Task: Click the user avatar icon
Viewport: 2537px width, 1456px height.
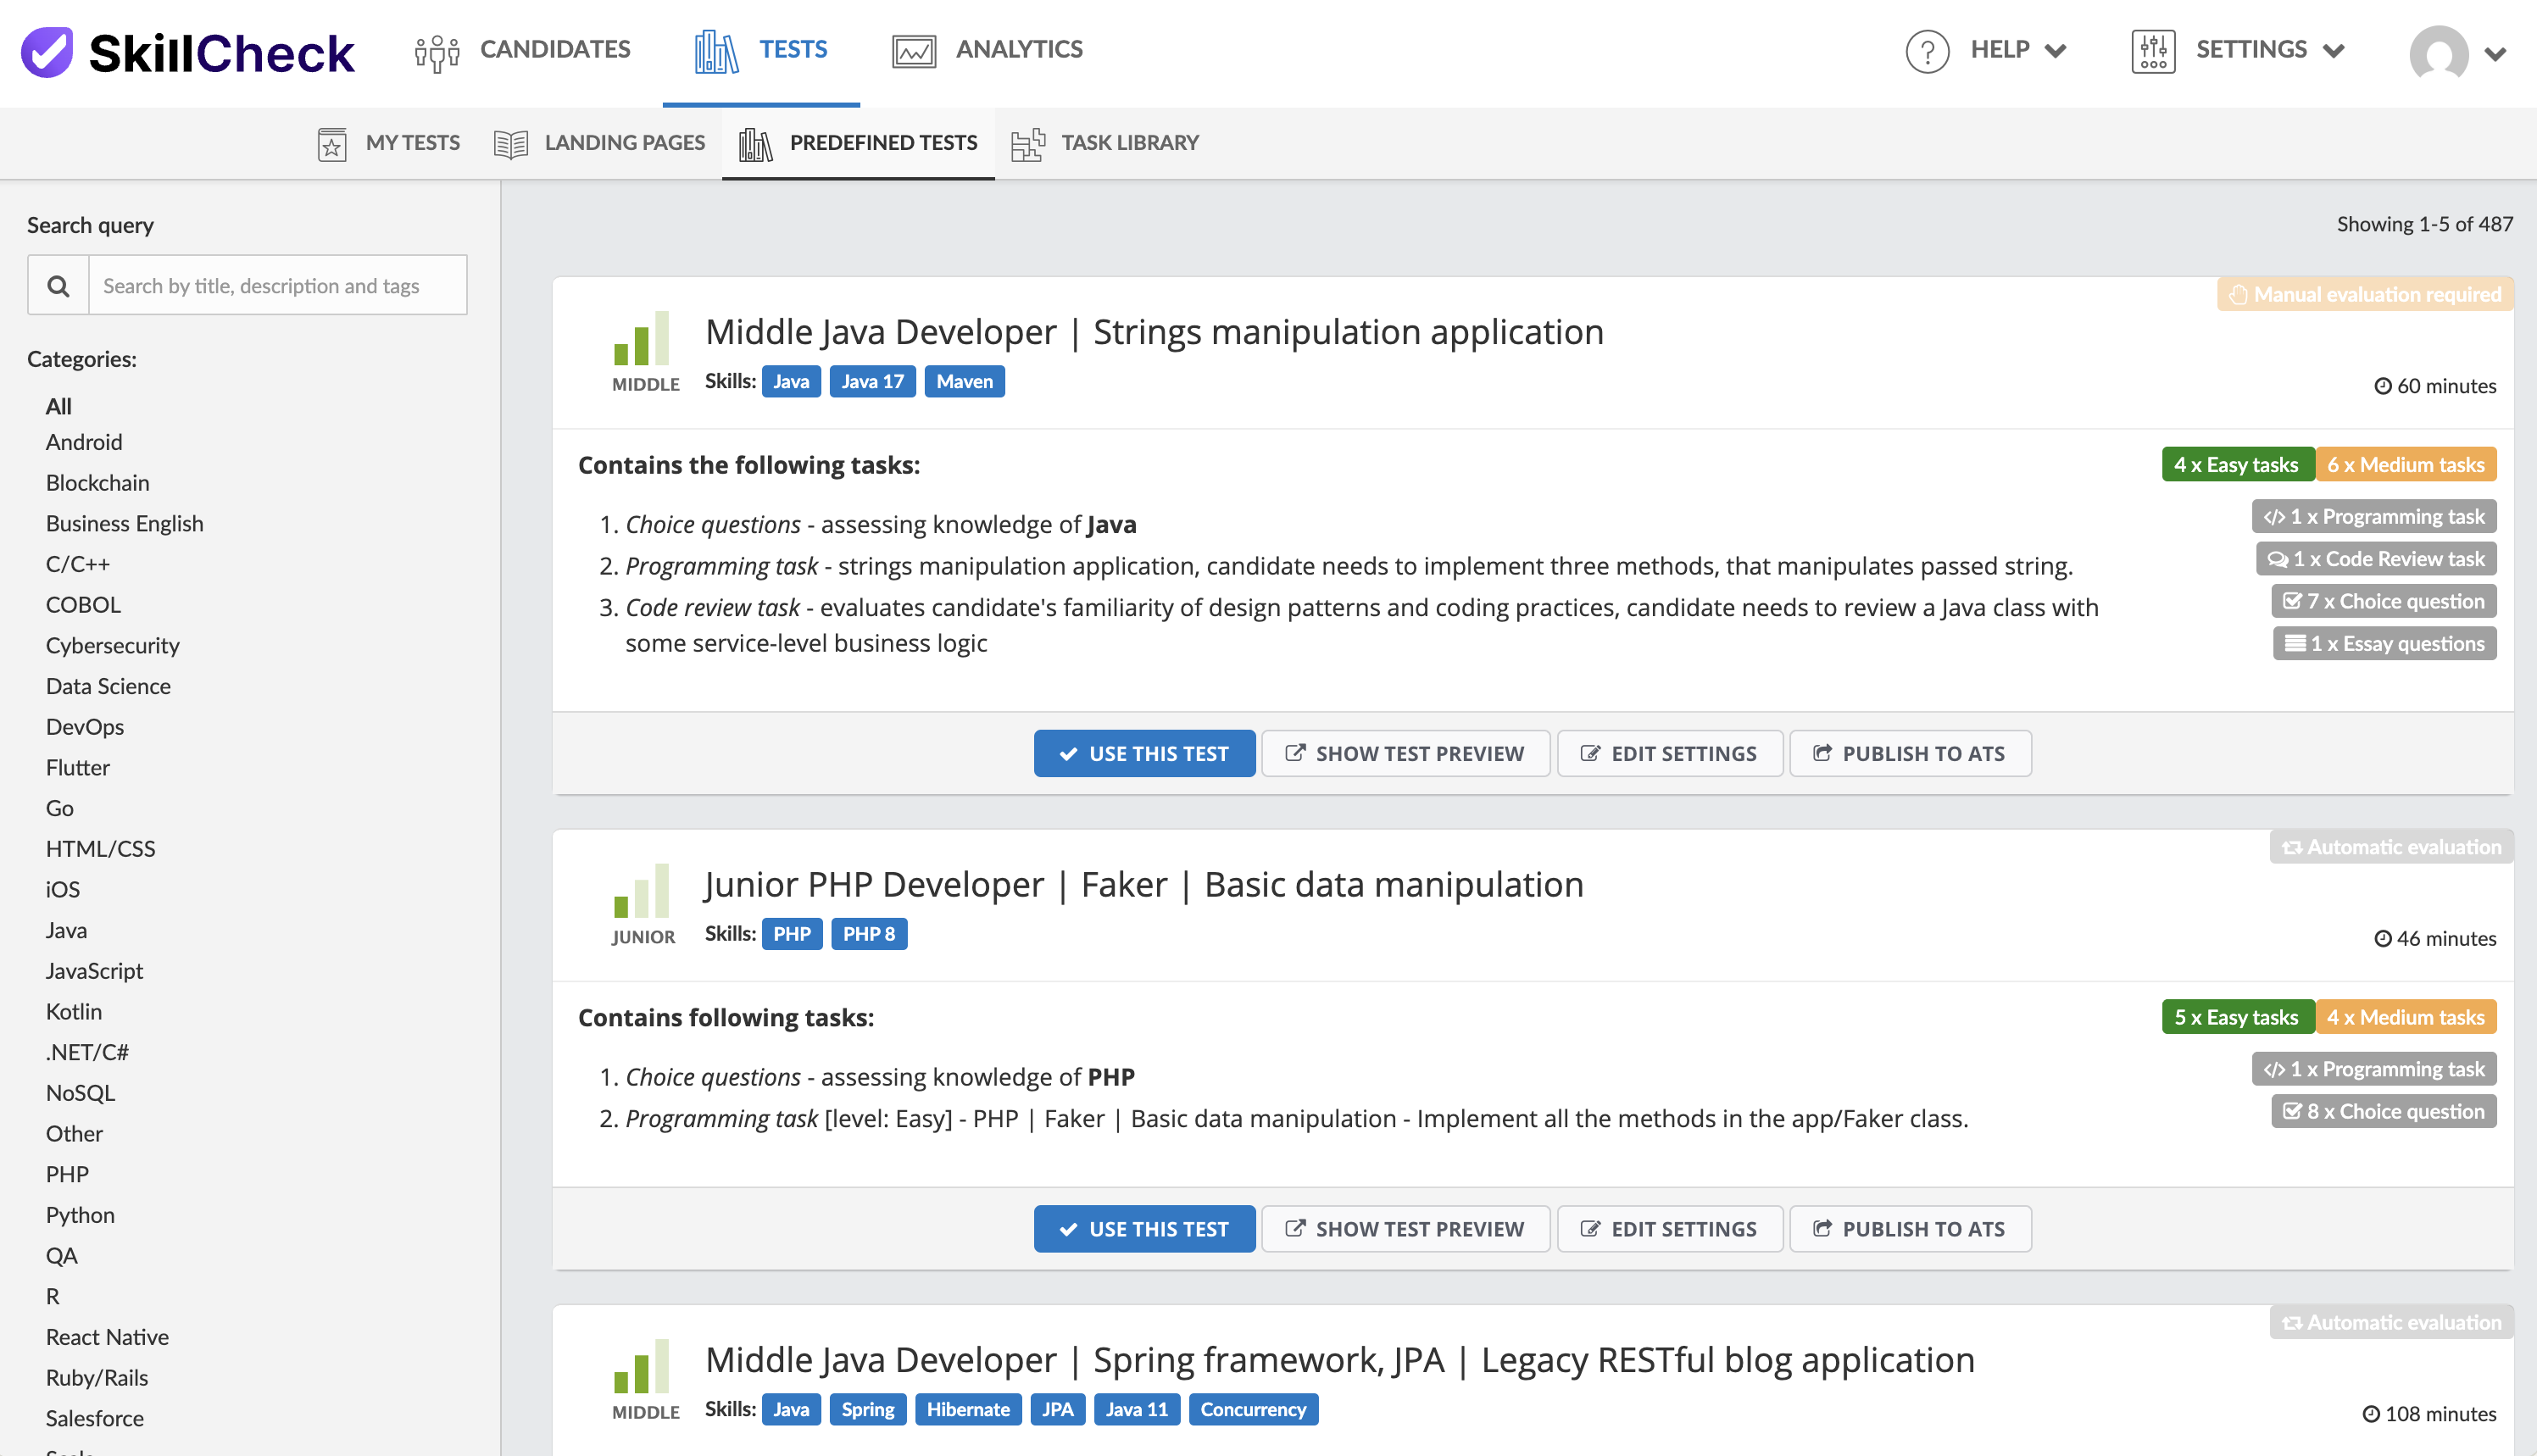Action: 2439,54
